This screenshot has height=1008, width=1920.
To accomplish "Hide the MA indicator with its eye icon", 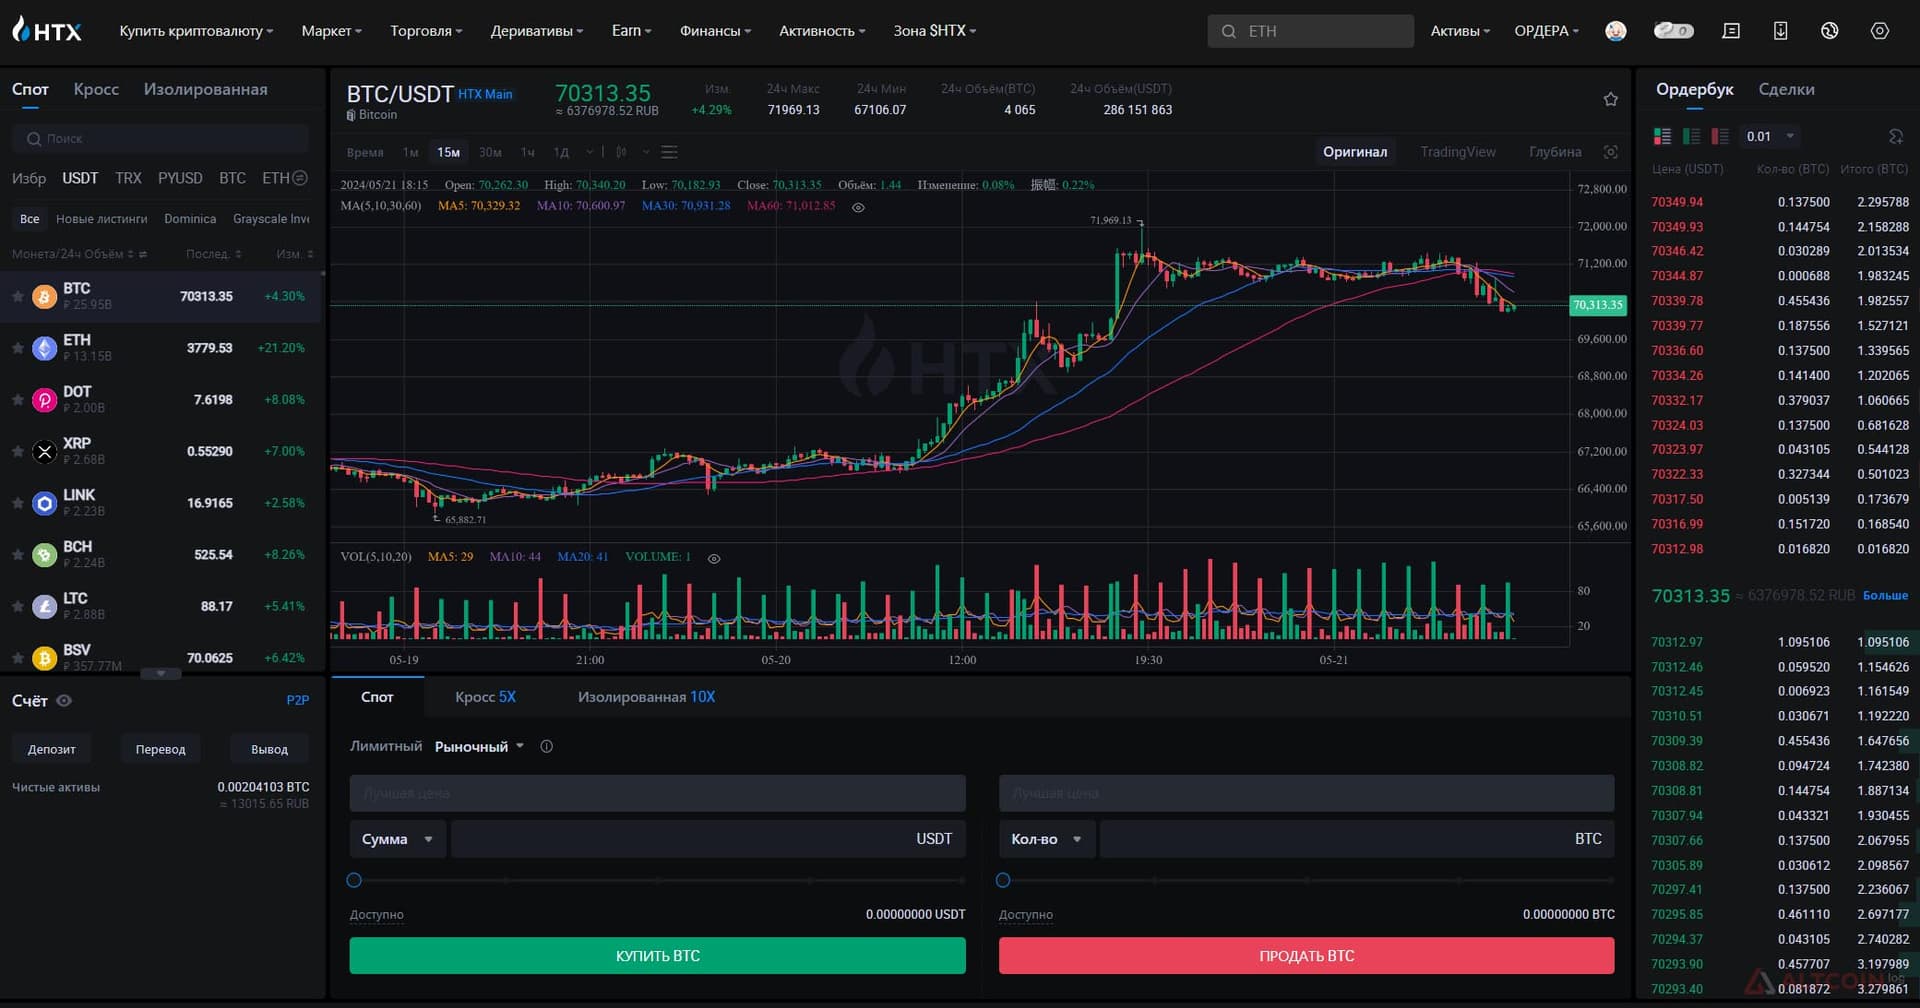I will click(x=858, y=207).
